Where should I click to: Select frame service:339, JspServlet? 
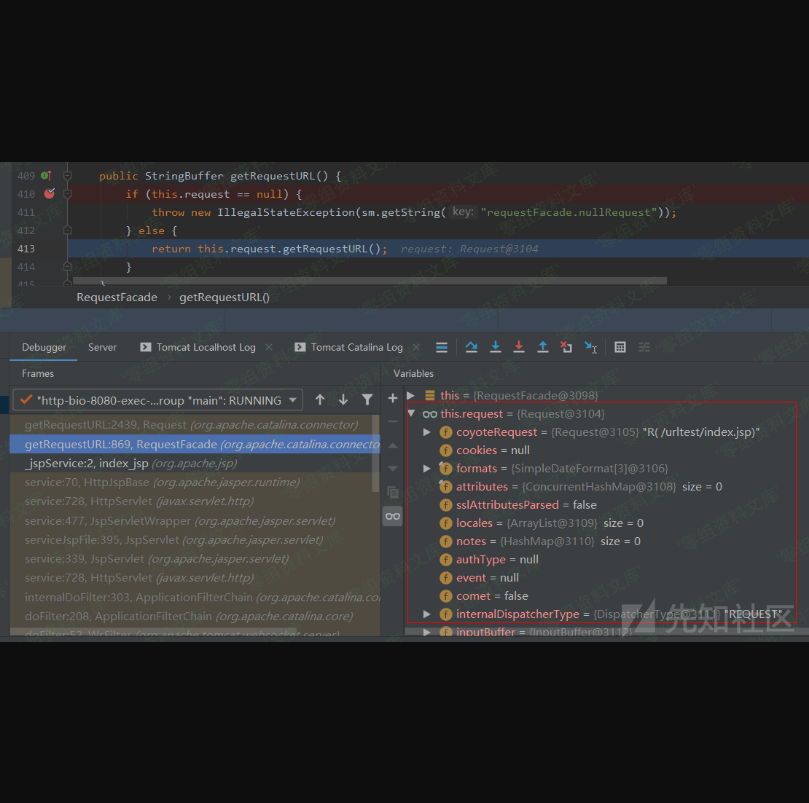pos(195,559)
